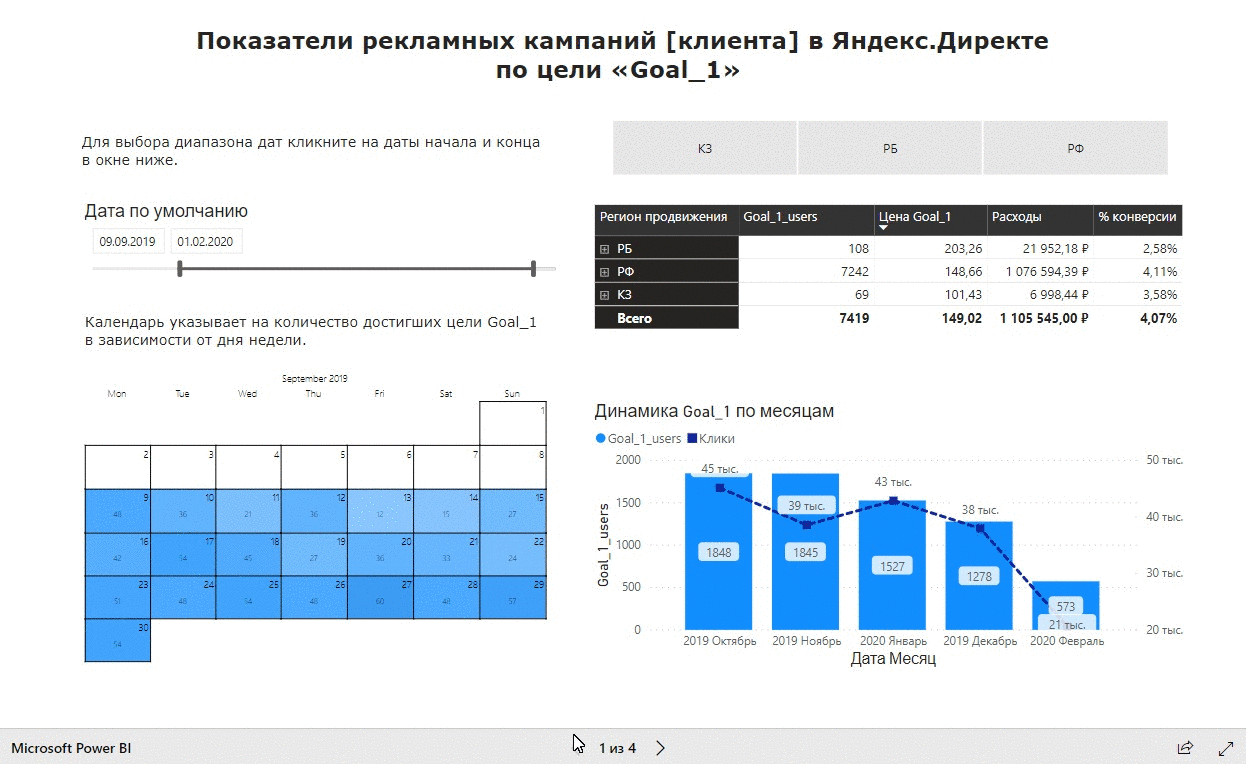Click the September 2019 calendar title
Screen dimensions: 1246x764
coord(314,379)
